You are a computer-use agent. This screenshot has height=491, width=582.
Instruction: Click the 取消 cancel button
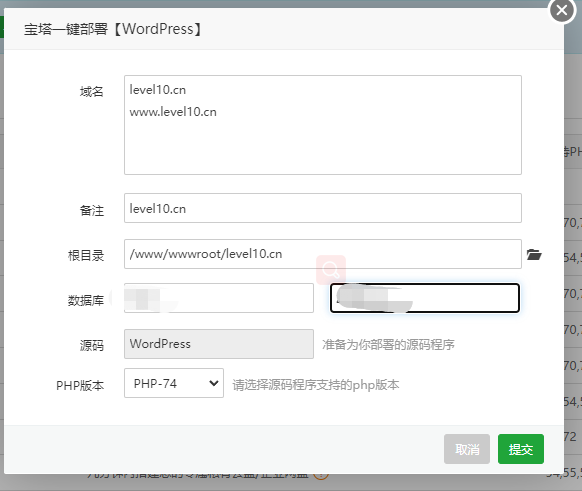tap(467, 449)
